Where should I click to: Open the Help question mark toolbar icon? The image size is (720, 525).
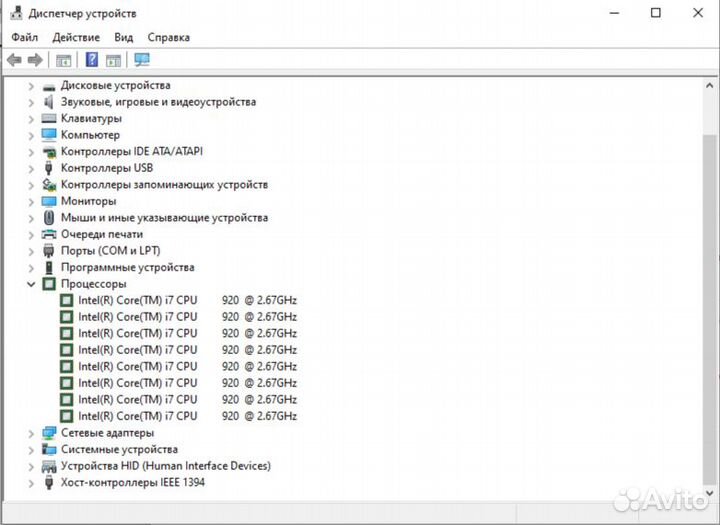pyautogui.click(x=92, y=60)
